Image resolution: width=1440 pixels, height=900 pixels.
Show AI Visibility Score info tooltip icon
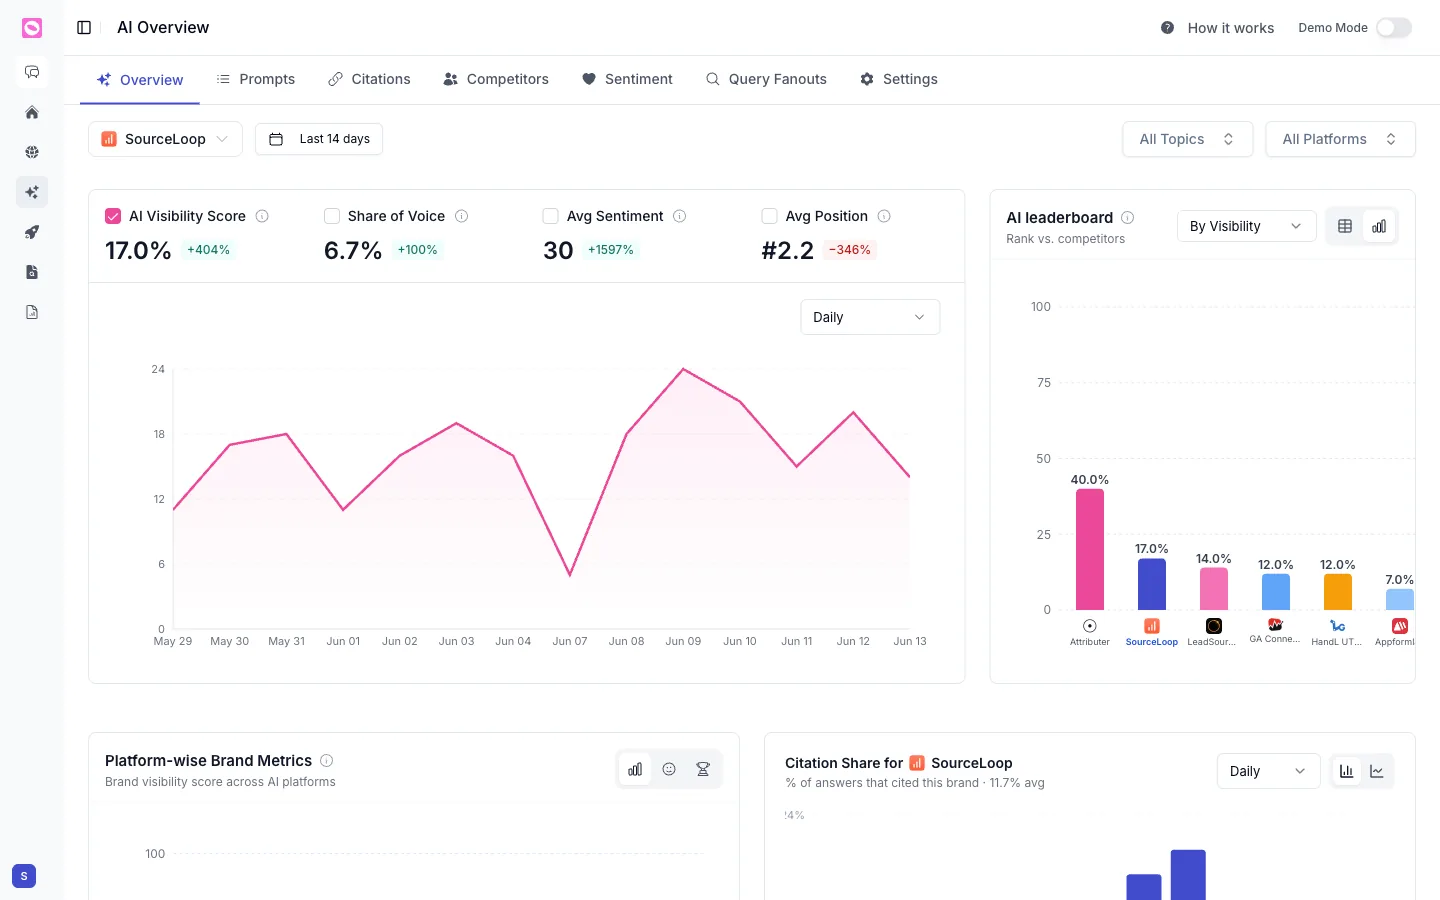coord(262,216)
